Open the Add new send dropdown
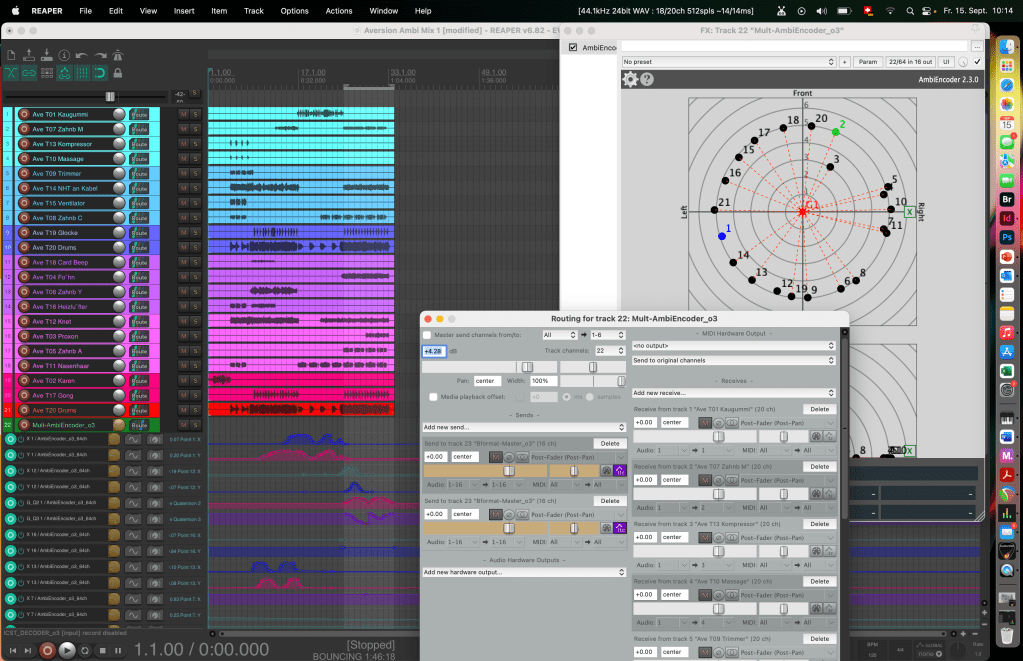The image size is (1023, 661). point(524,427)
